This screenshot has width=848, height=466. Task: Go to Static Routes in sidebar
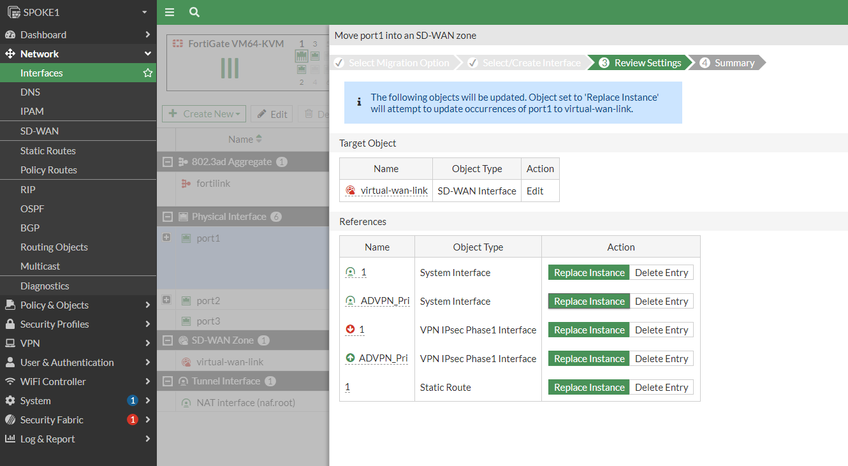click(48, 151)
